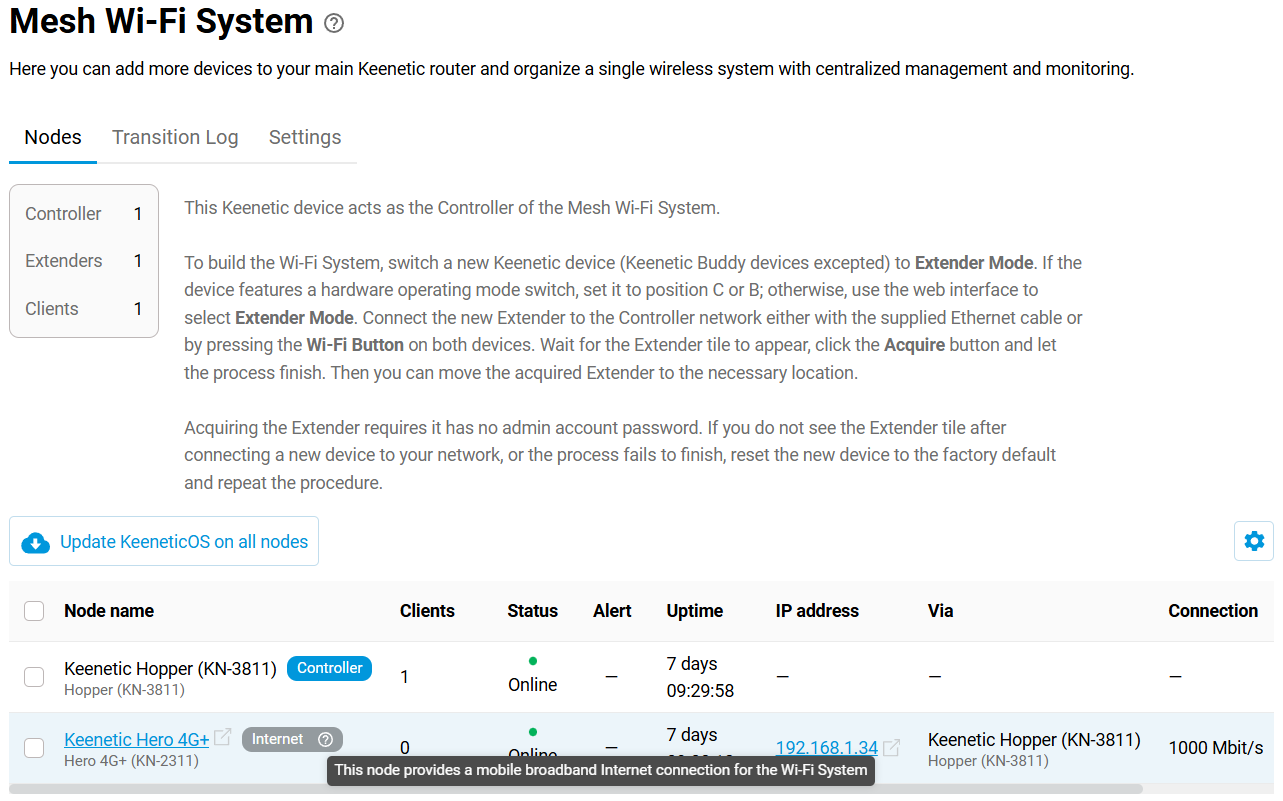The width and height of the screenshot is (1283, 801).
Task: Open the 192.168.1.34 IP address link
Action: coord(826,748)
